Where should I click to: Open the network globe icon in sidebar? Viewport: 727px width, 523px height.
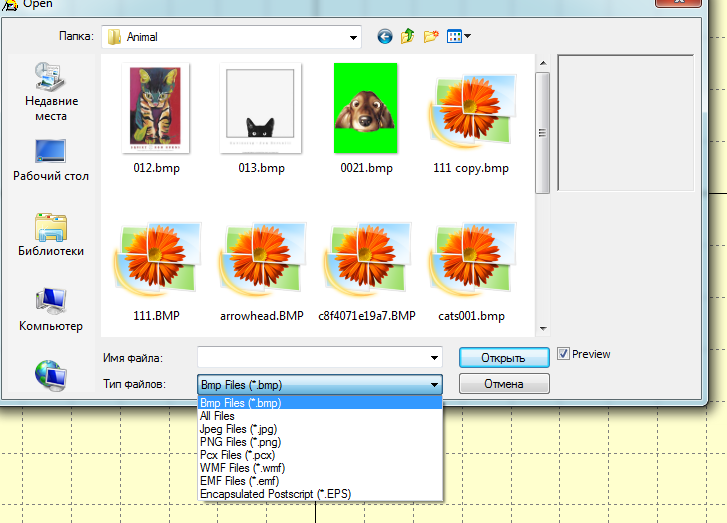click(51, 375)
